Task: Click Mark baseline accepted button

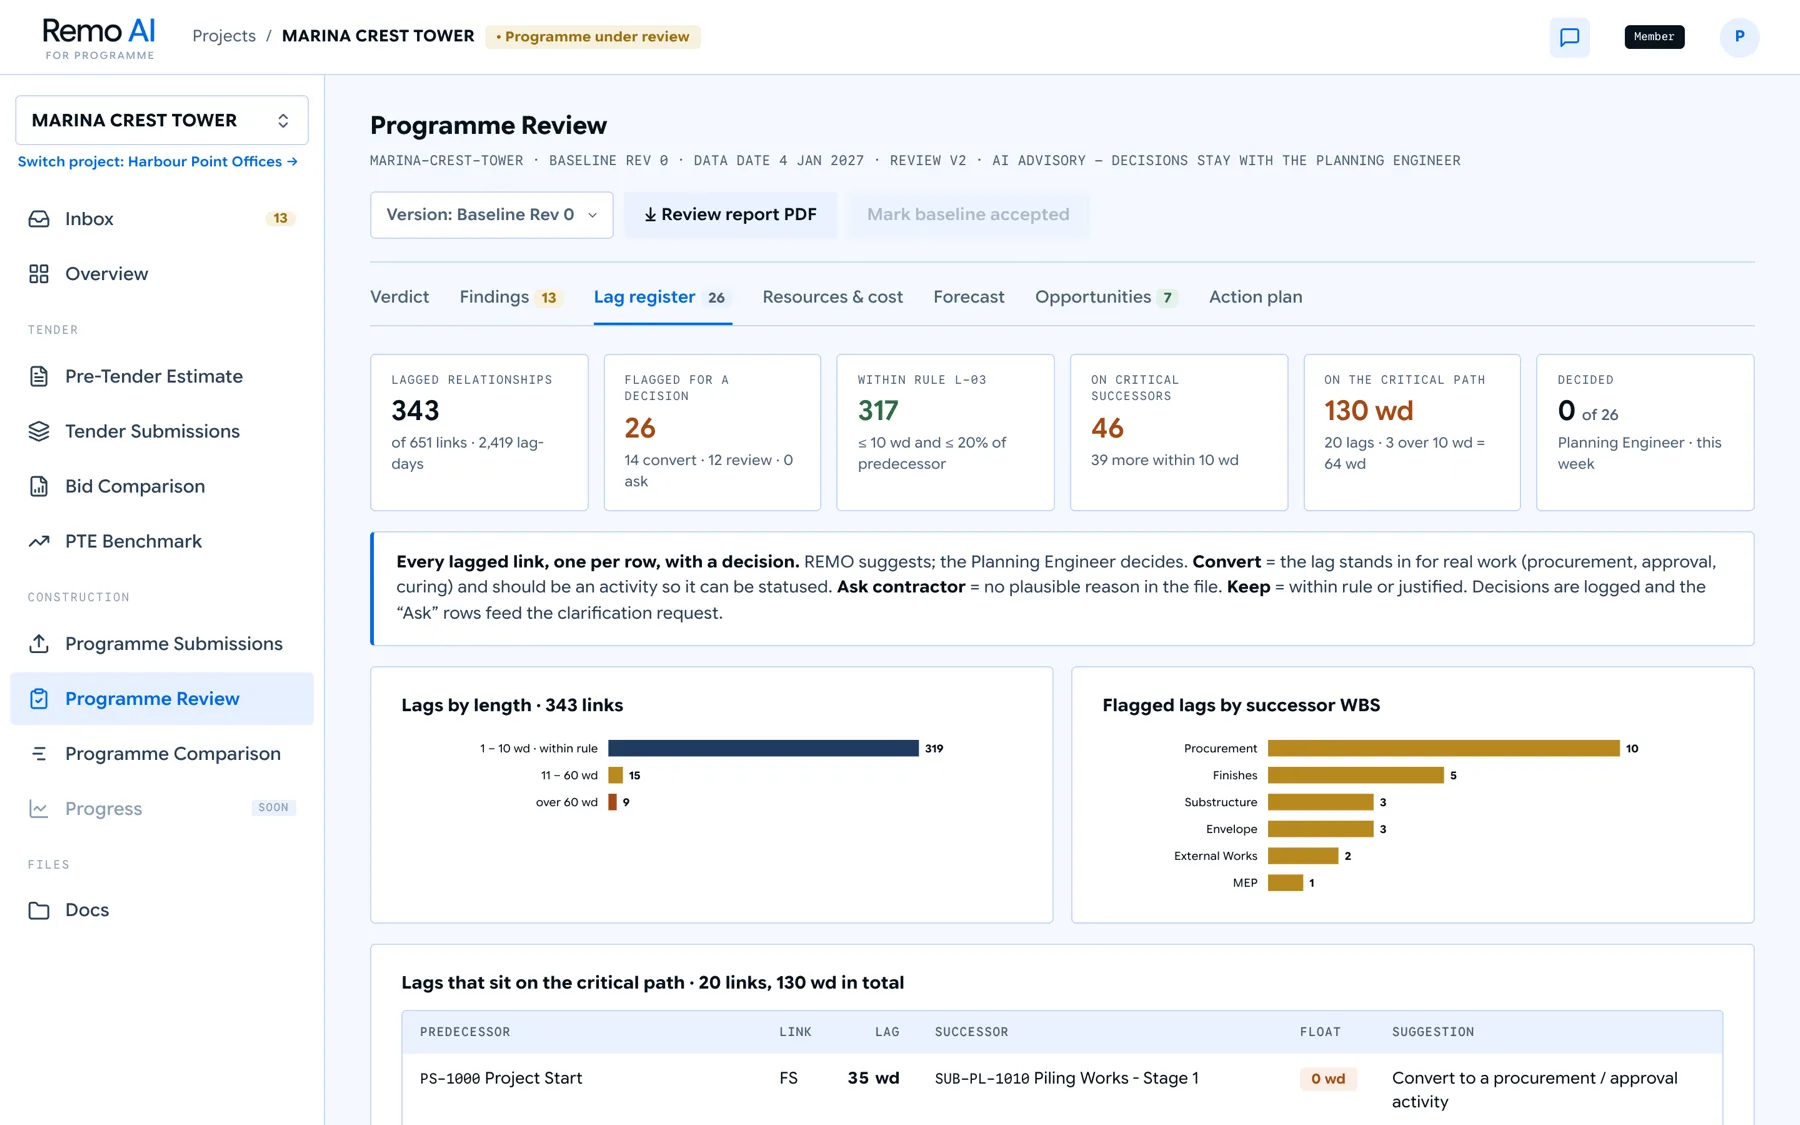Action: click(x=968, y=215)
